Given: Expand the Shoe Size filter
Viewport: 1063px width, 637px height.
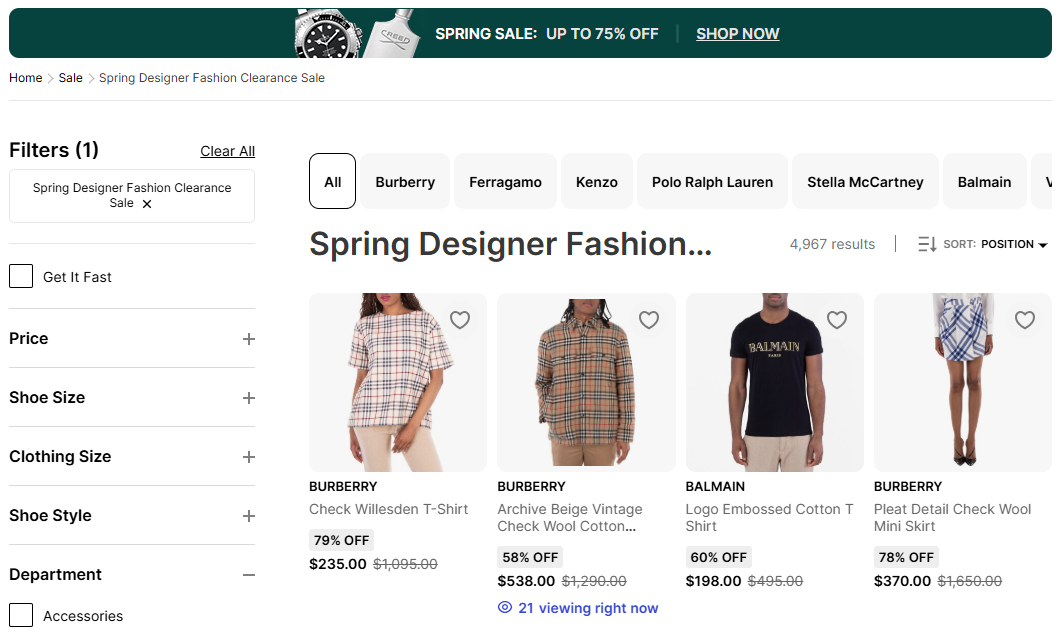Looking at the screenshot, I should 249,398.
